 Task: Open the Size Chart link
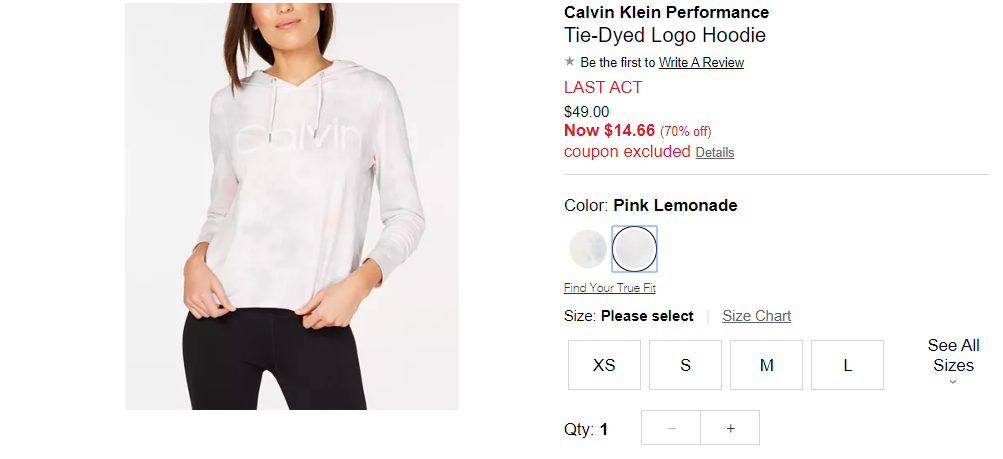757,316
